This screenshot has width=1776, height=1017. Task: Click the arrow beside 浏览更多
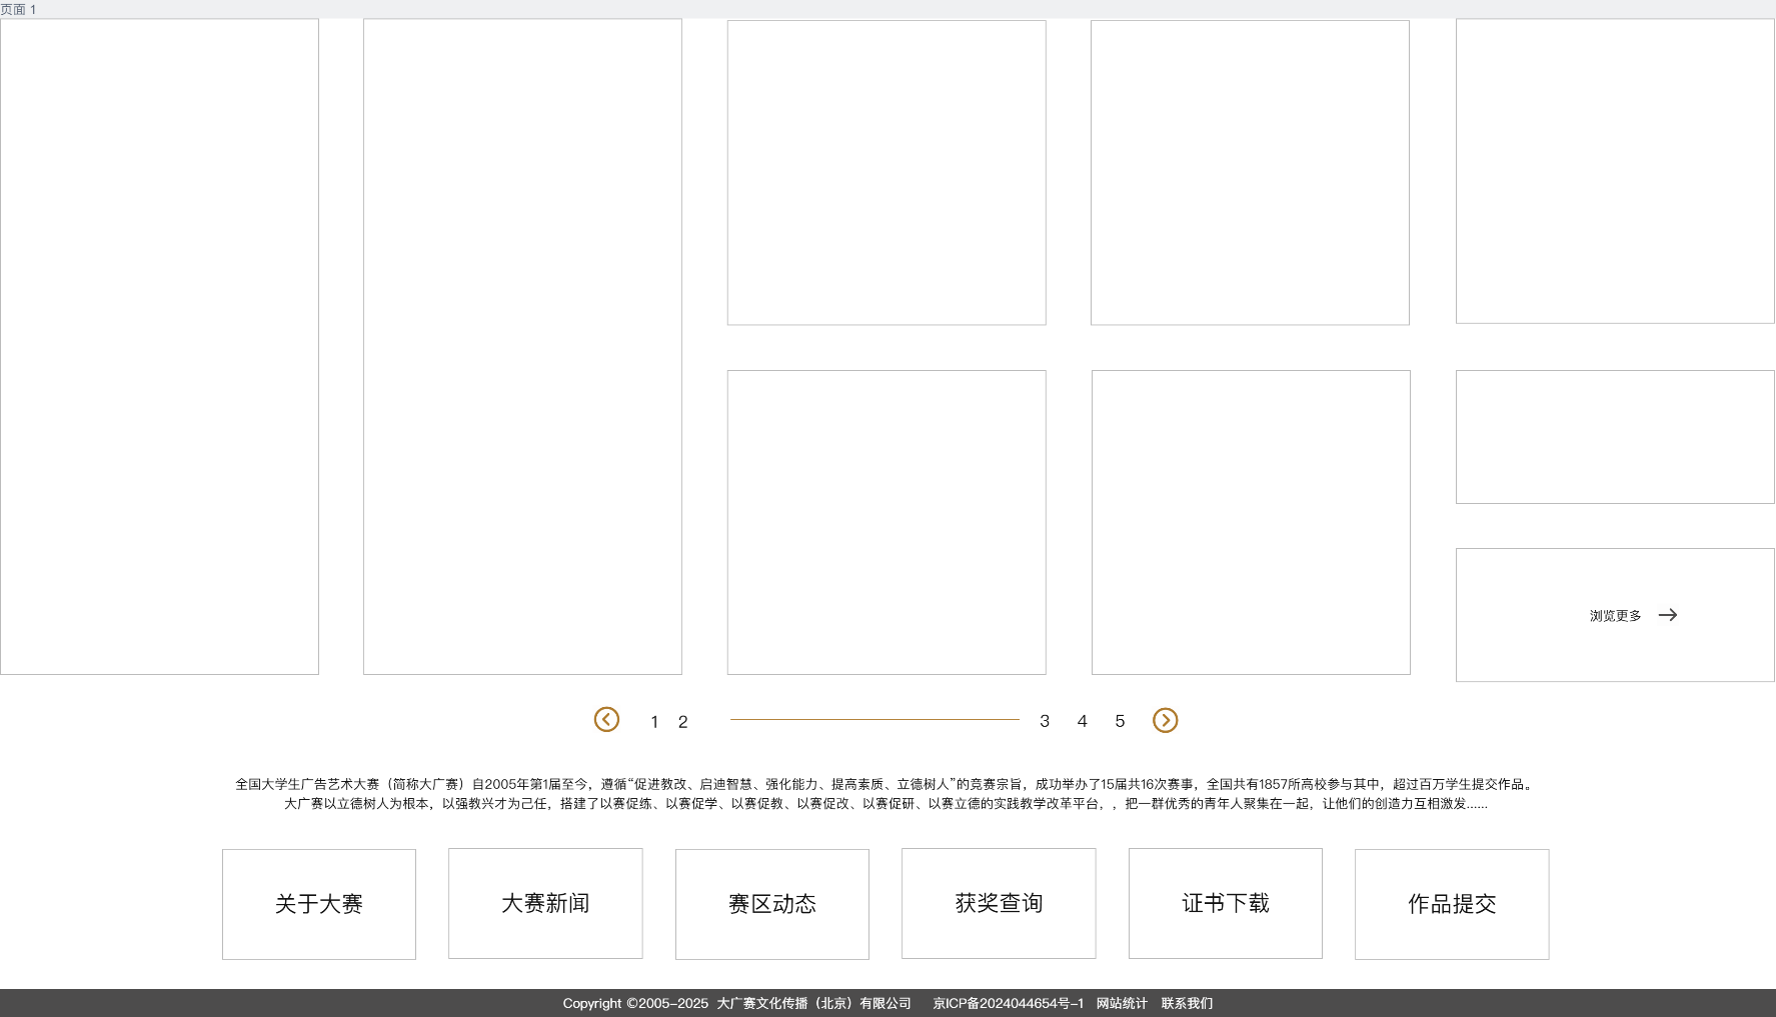point(1667,615)
